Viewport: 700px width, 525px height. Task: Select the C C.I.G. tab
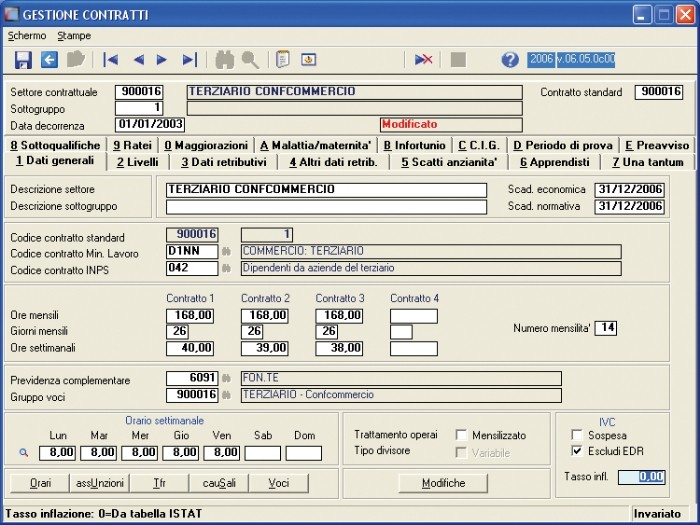479,145
